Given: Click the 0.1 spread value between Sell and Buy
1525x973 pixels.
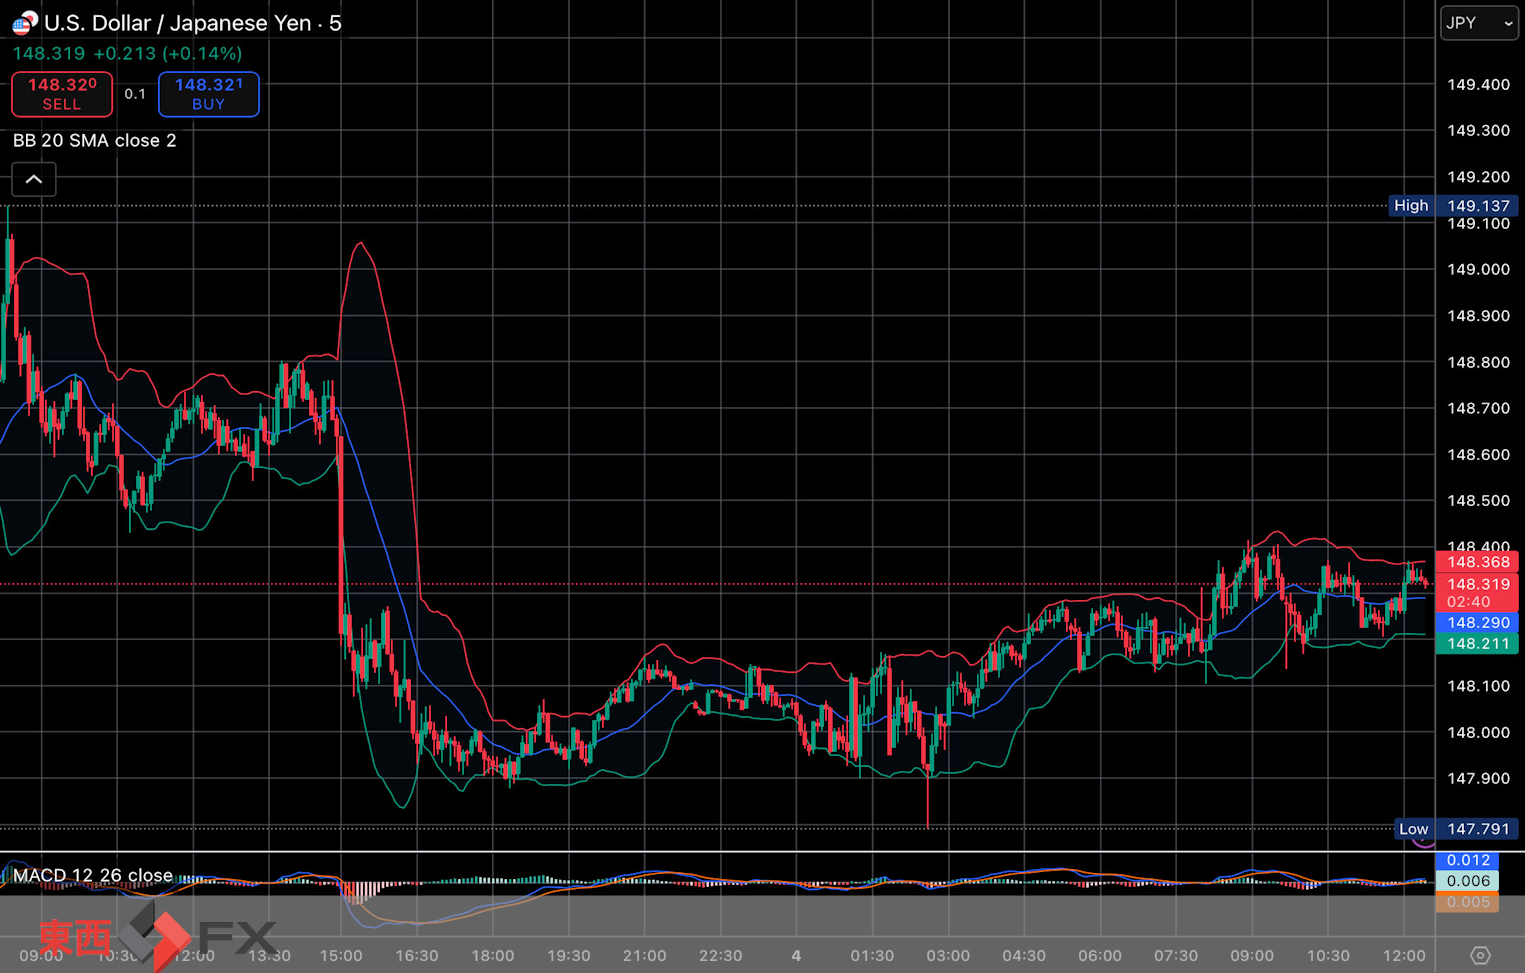Looking at the screenshot, I should [x=135, y=94].
